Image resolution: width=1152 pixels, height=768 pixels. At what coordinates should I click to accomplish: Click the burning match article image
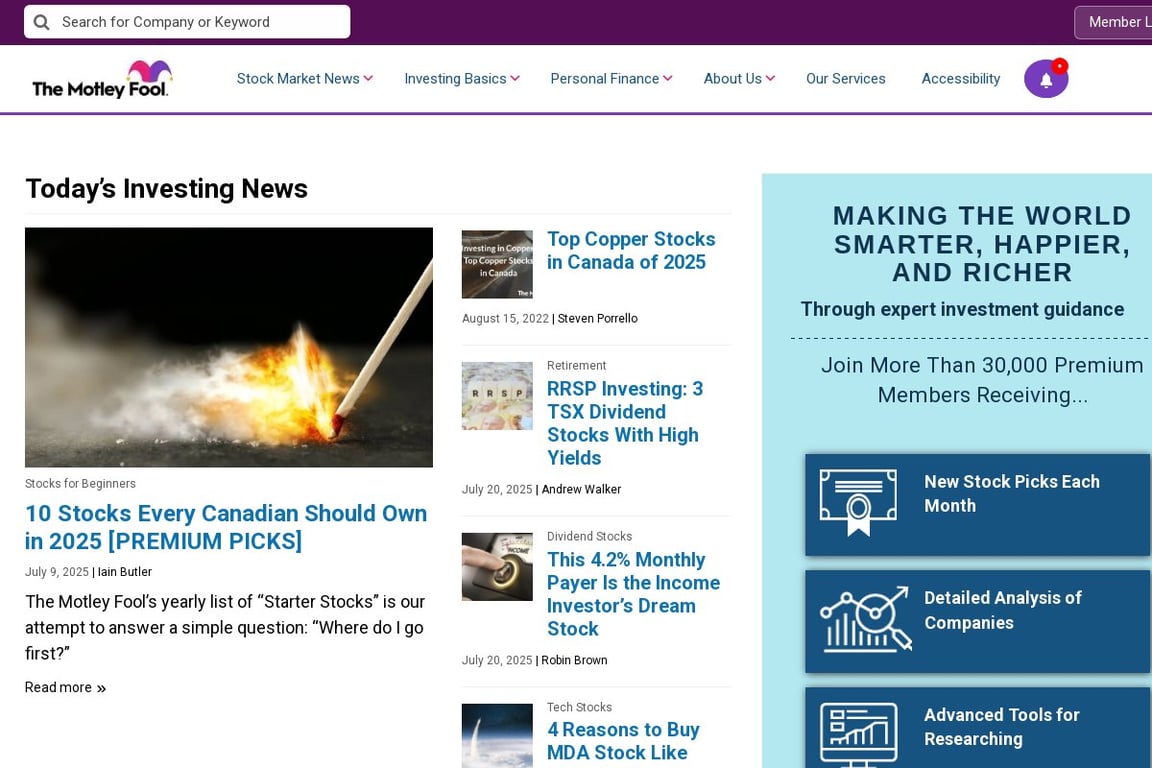pyautogui.click(x=228, y=347)
